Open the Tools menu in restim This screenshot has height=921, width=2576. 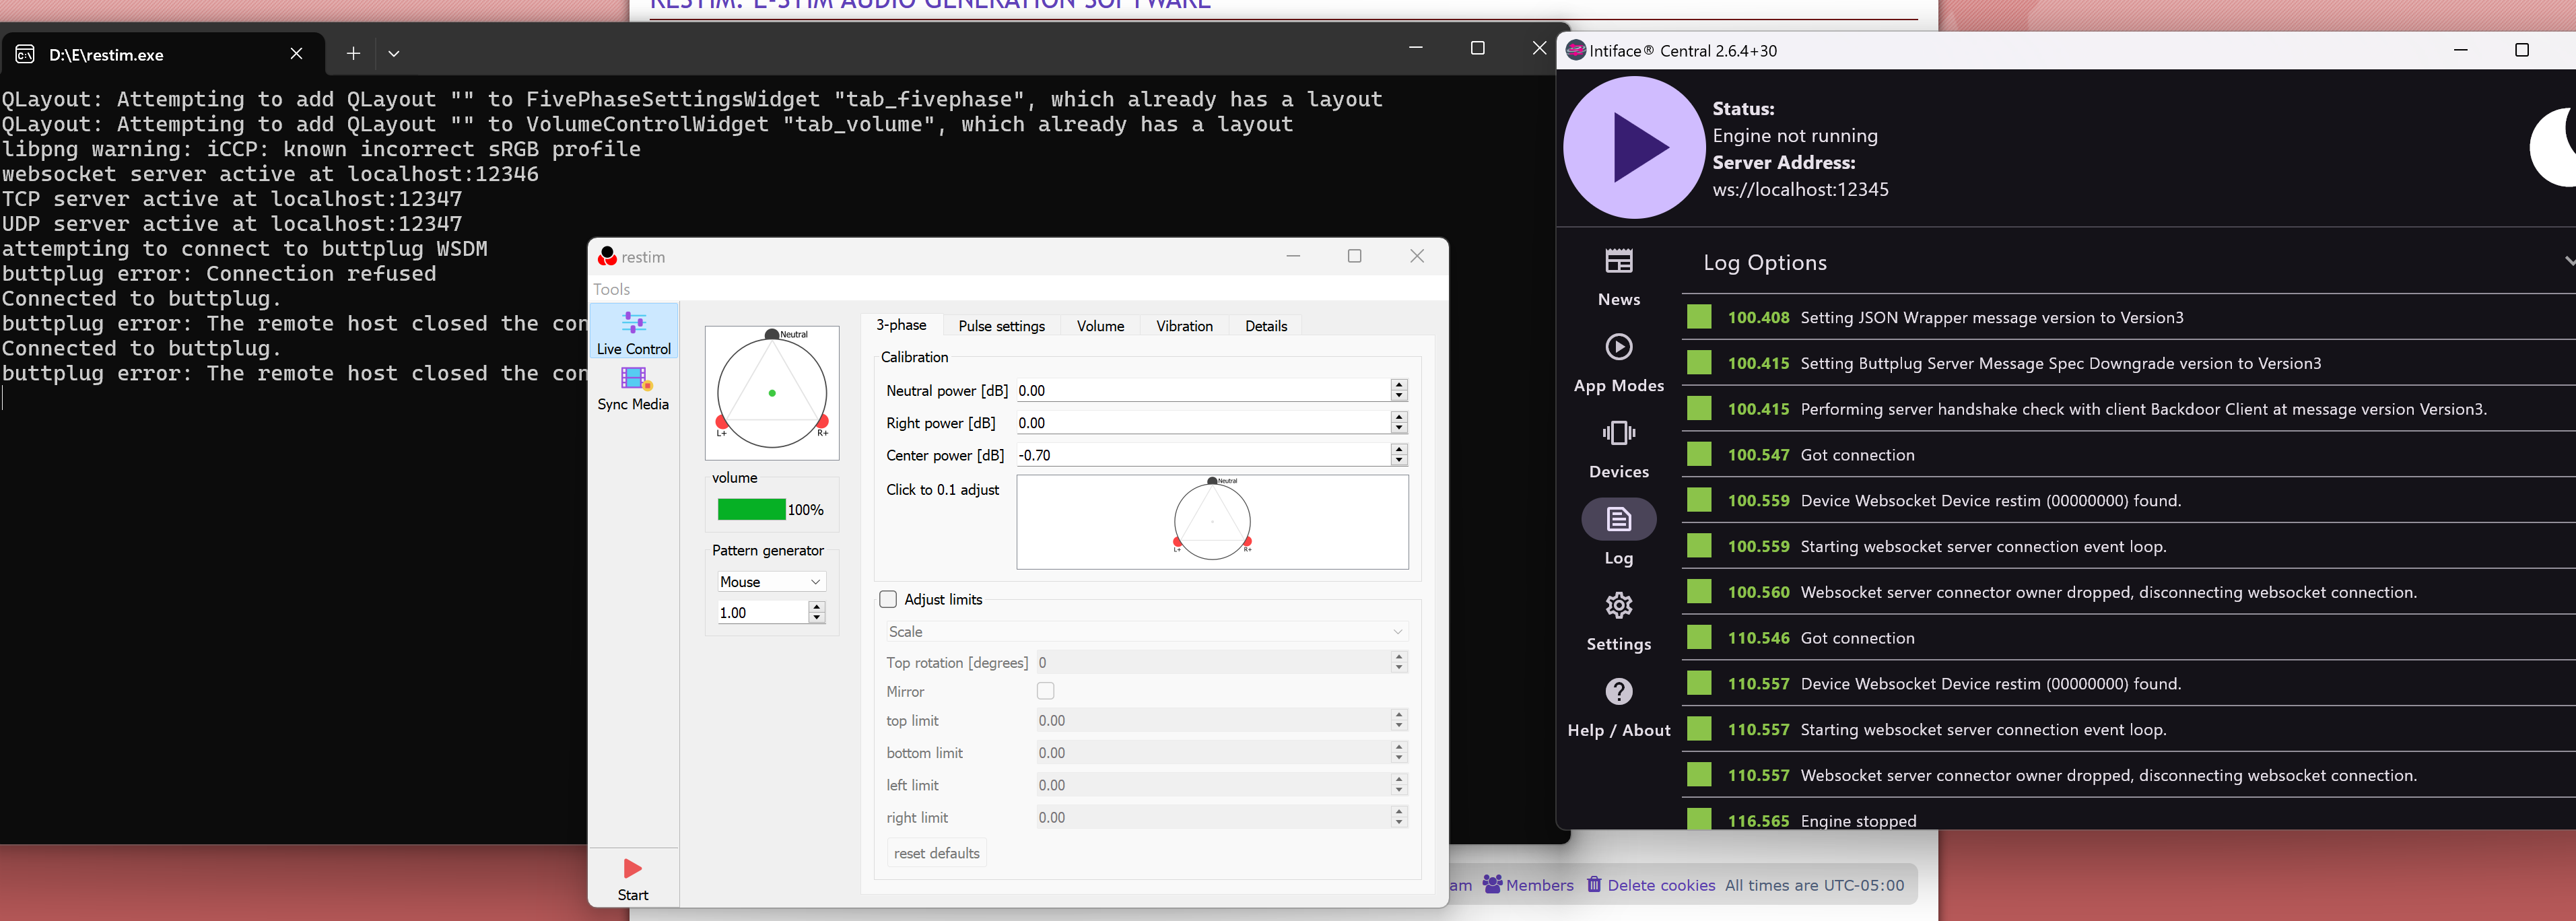click(611, 289)
